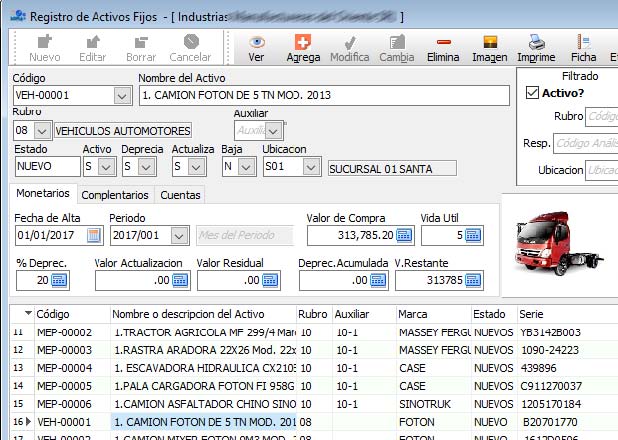Switch to the Monetarios tab

43,193
